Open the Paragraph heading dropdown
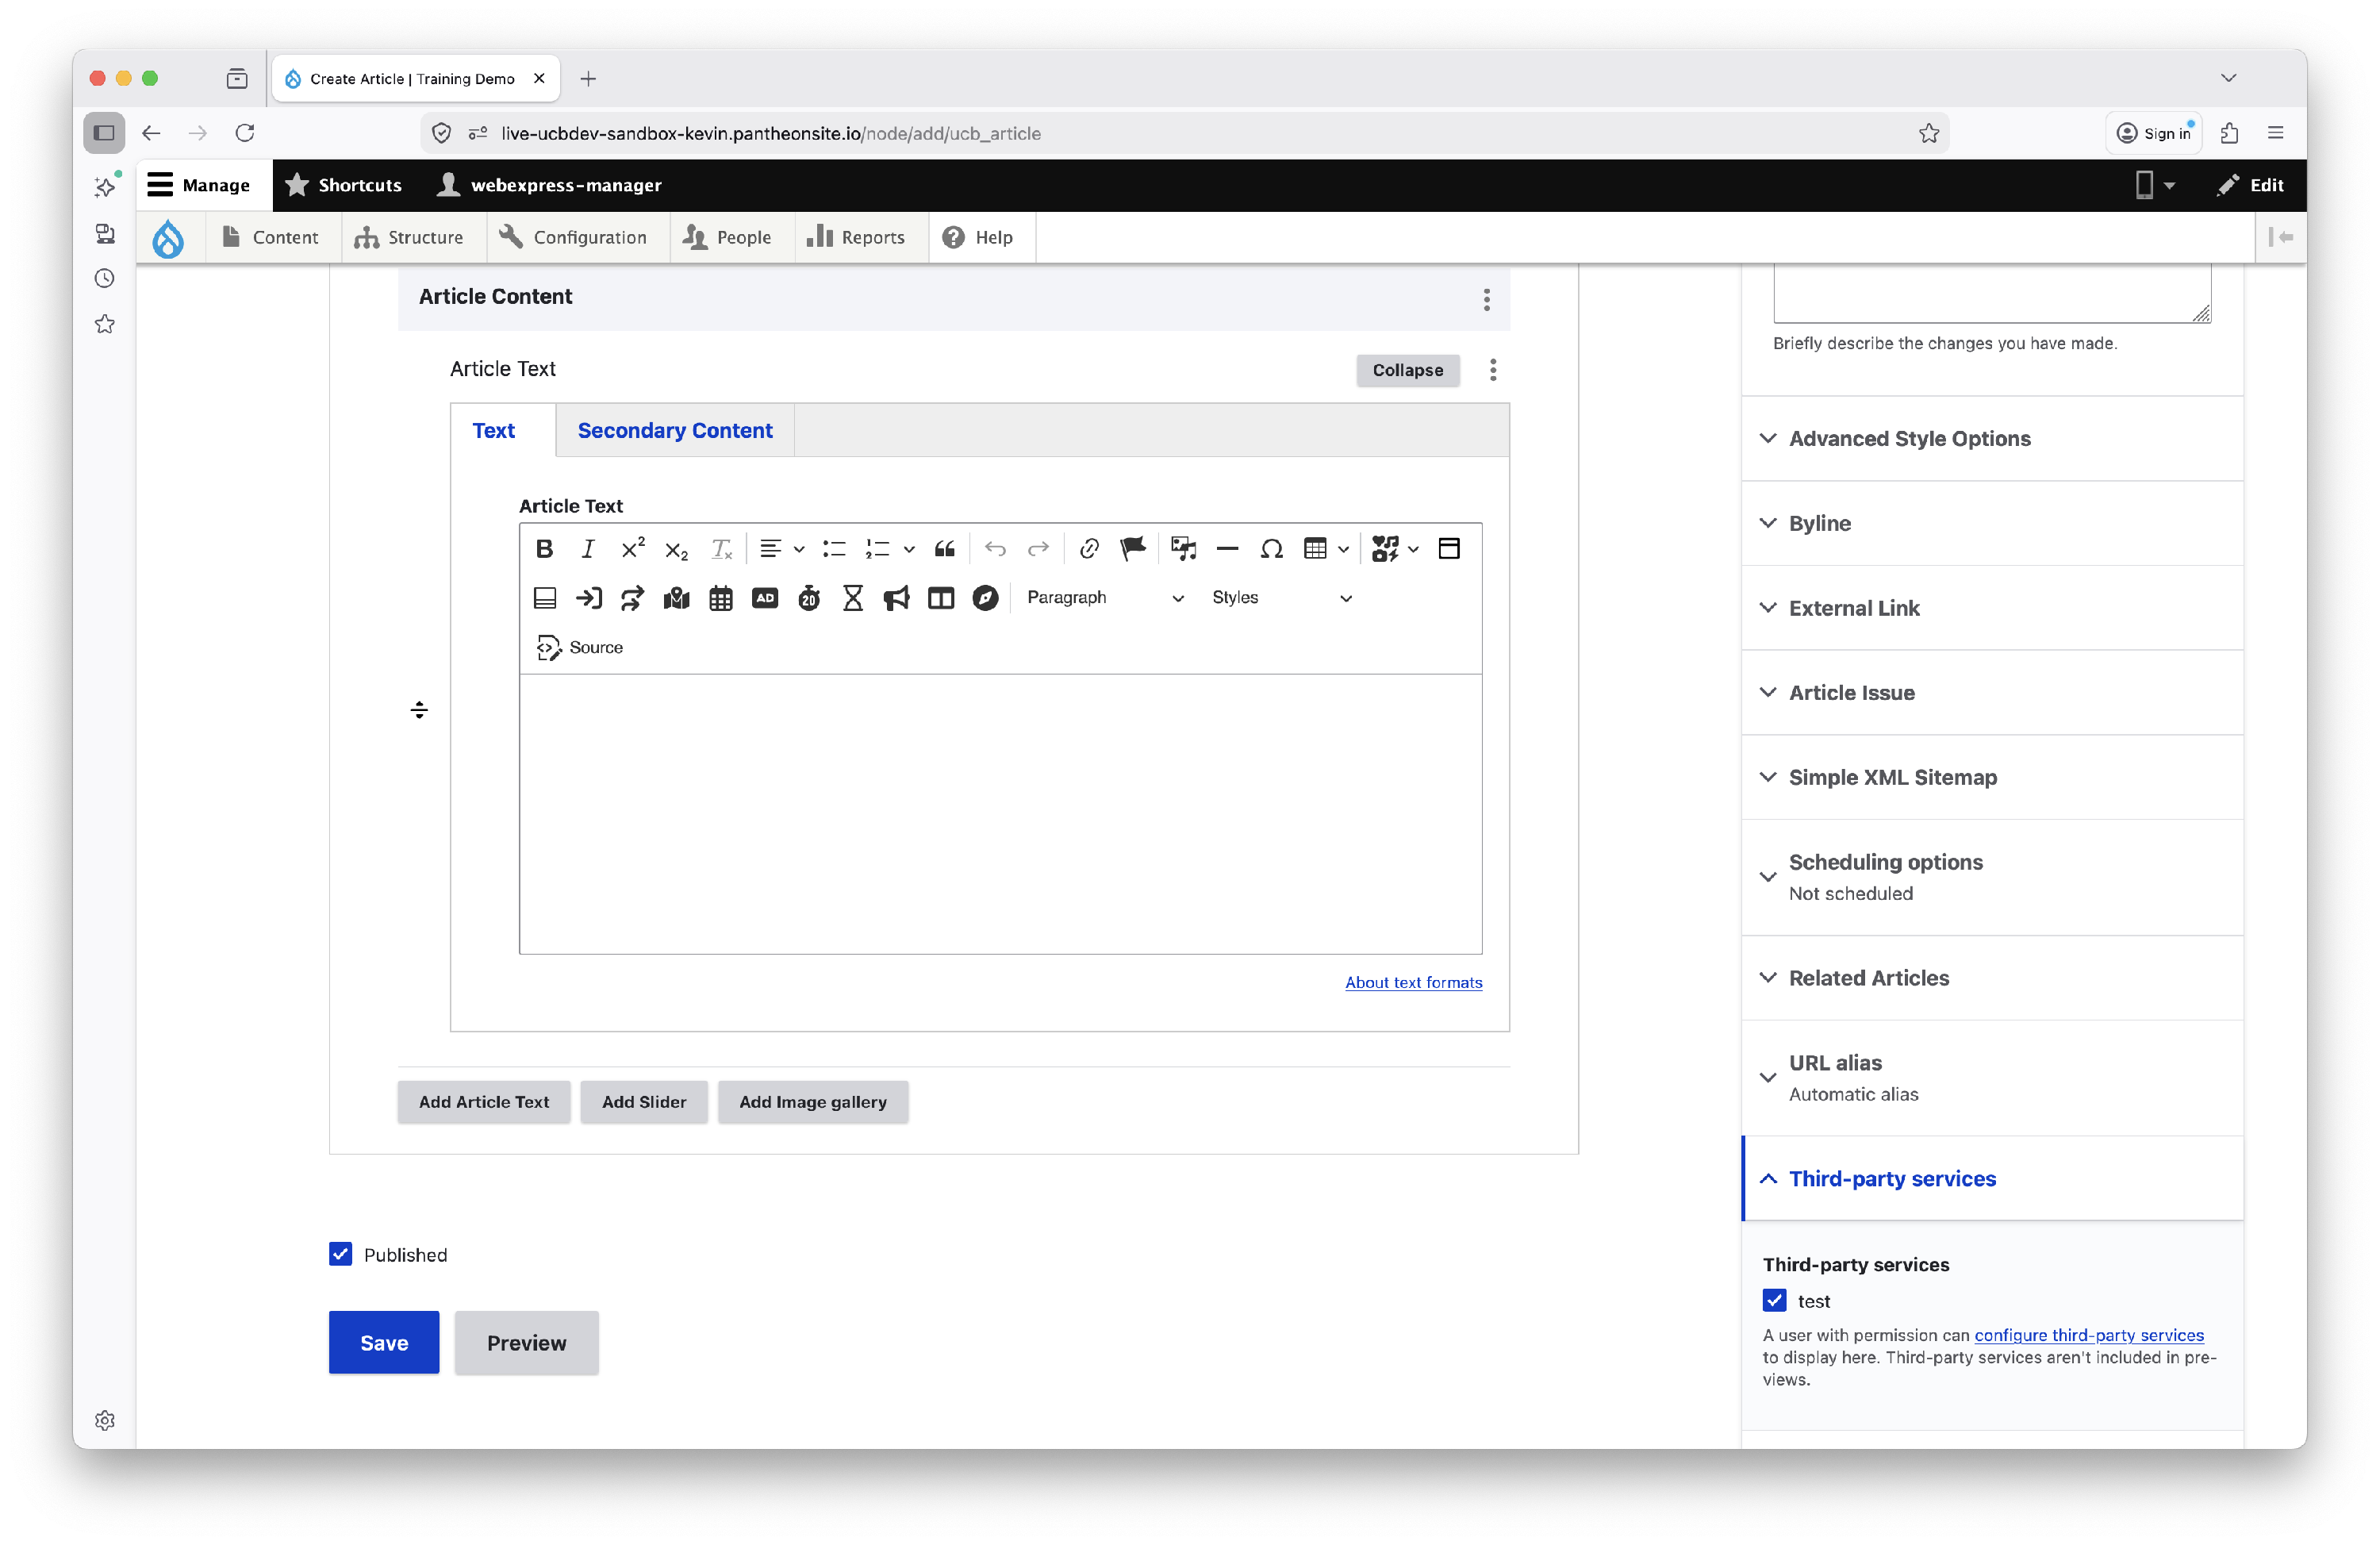 pos(1104,598)
